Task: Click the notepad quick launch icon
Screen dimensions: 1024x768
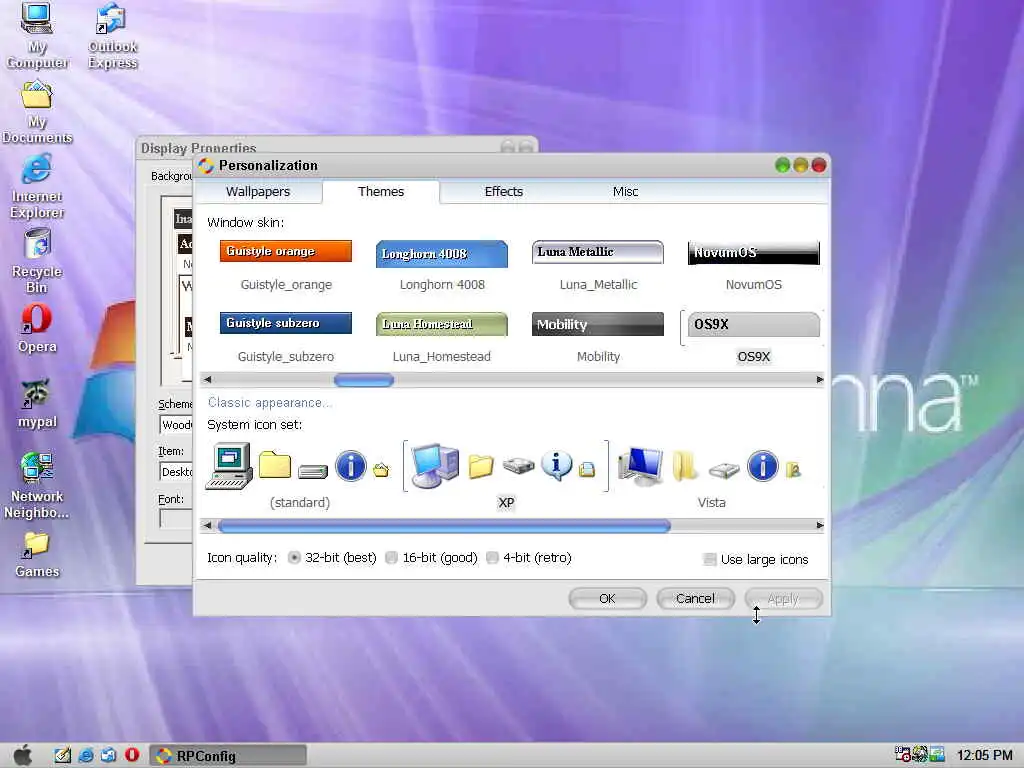Action: point(63,755)
